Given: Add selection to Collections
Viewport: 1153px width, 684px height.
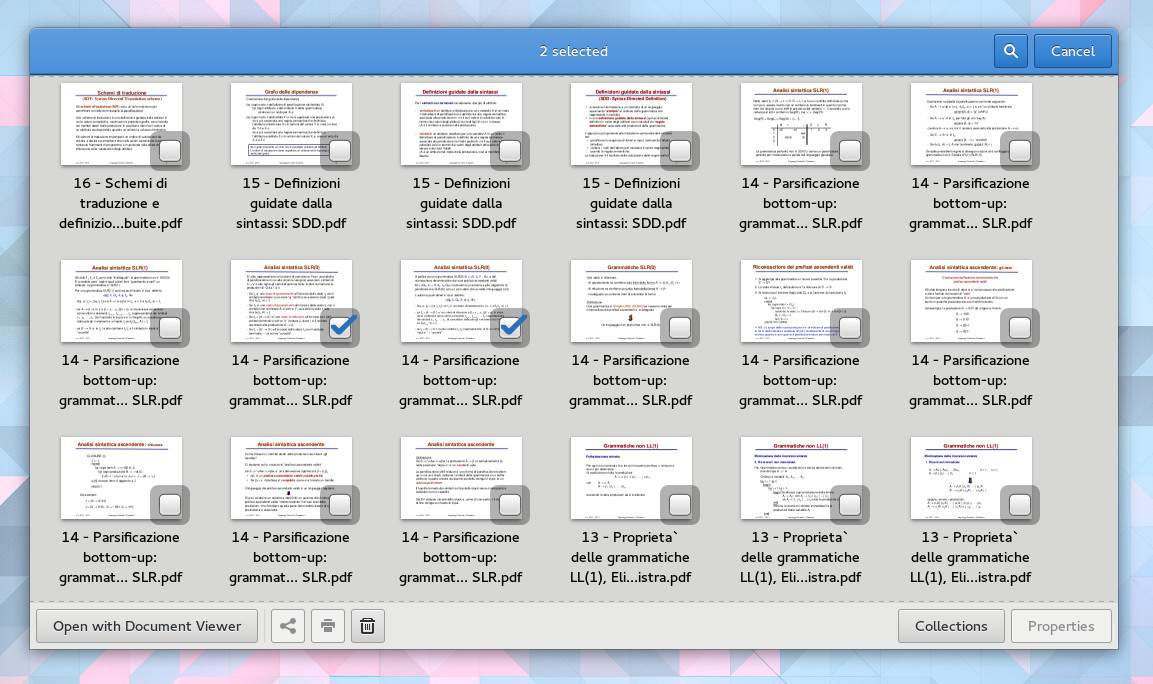Looking at the screenshot, I should pyautogui.click(x=951, y=625).
